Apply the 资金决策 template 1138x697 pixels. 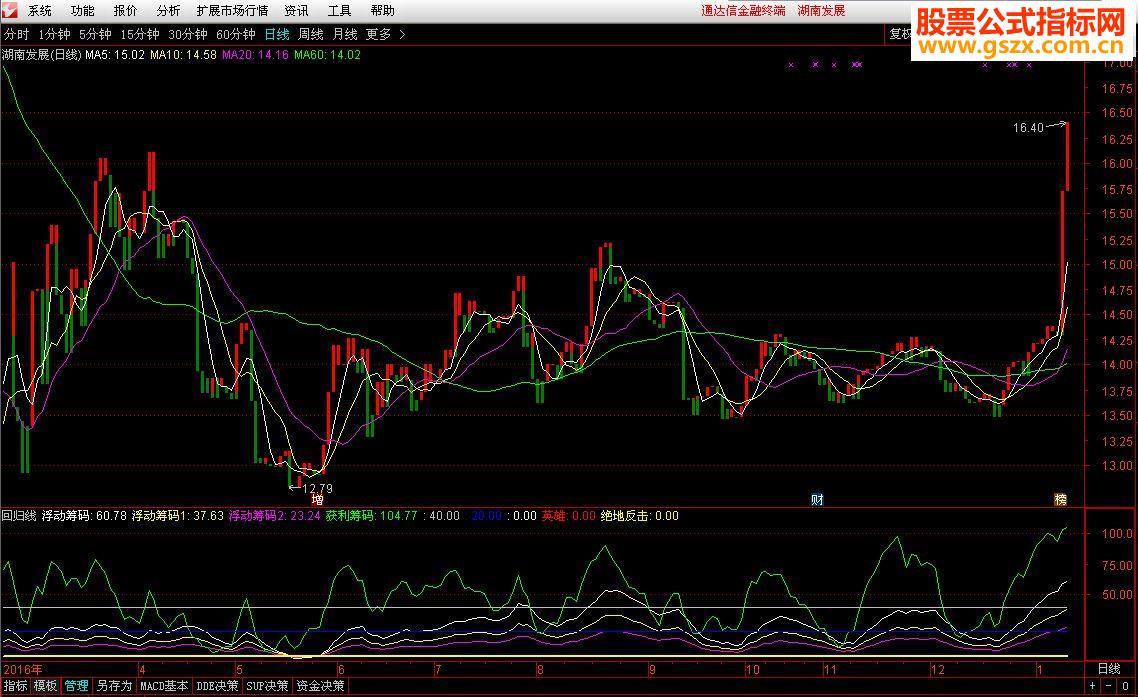coord(320,685)
